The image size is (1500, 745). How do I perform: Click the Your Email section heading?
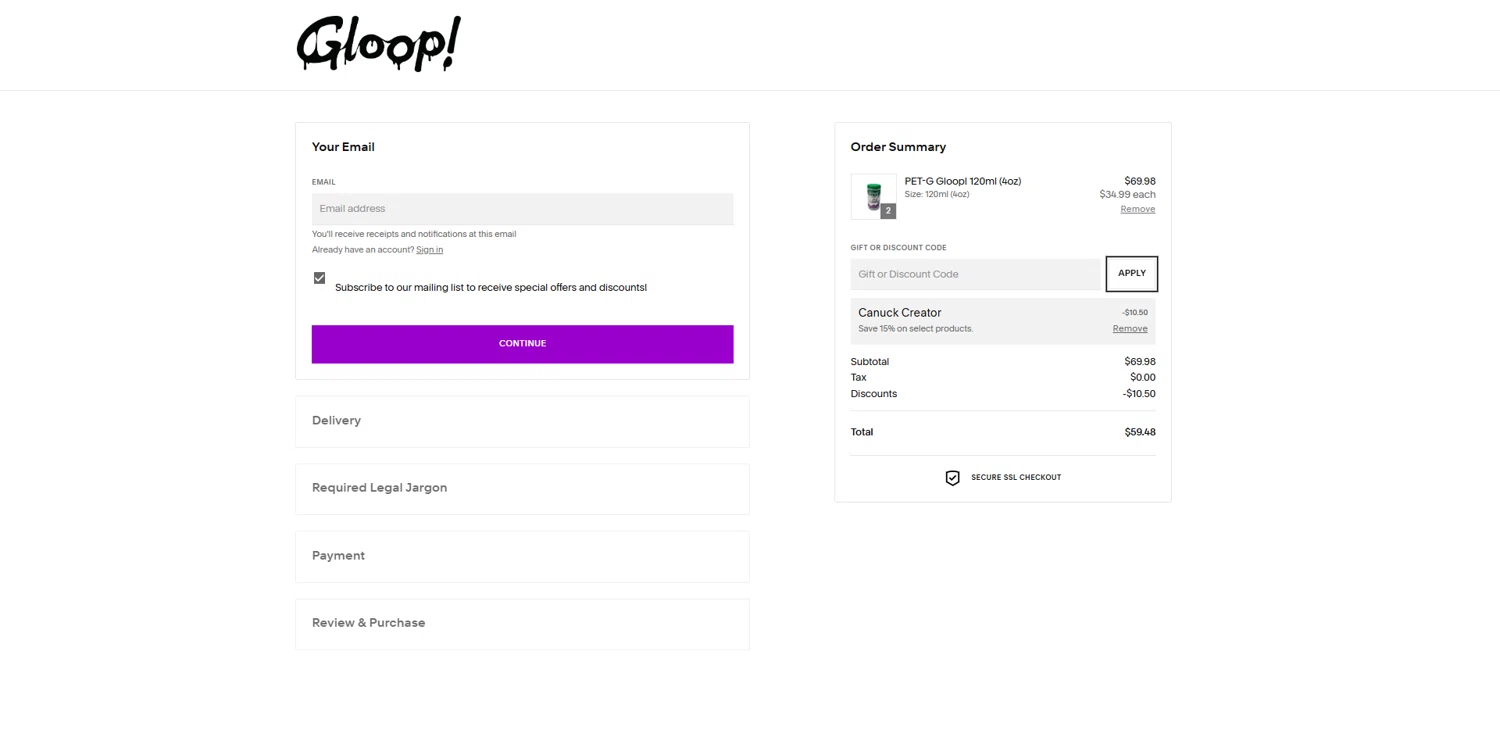pos(343,147)
